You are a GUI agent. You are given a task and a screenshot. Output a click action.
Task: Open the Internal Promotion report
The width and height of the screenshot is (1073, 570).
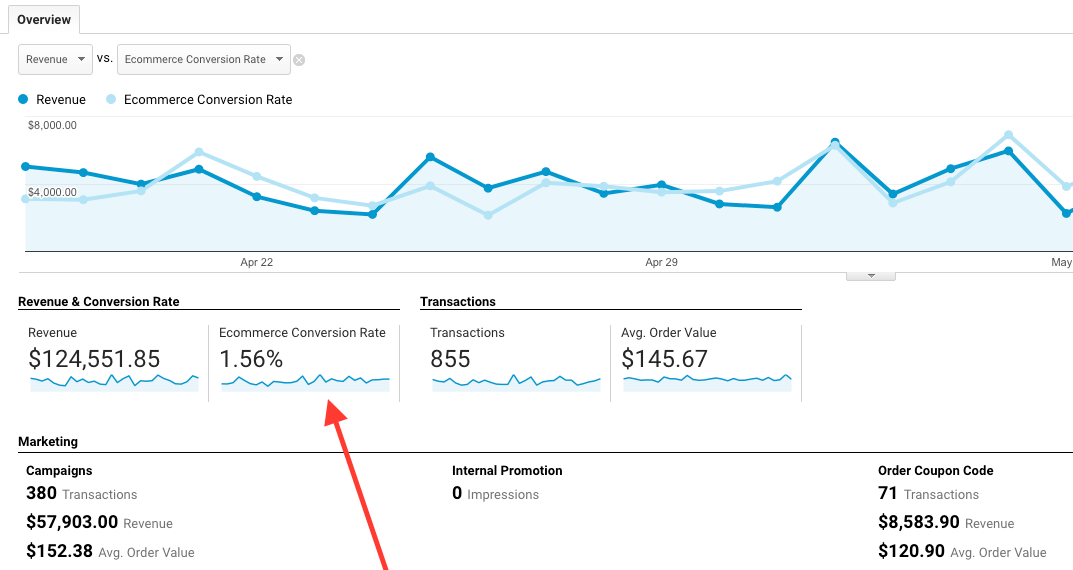point(507,470)
